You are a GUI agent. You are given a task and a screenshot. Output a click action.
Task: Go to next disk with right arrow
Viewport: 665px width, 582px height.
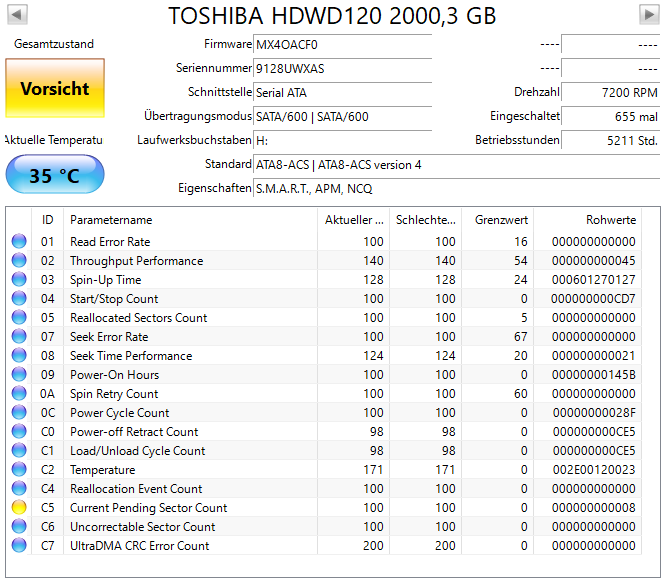pos(649,14)
